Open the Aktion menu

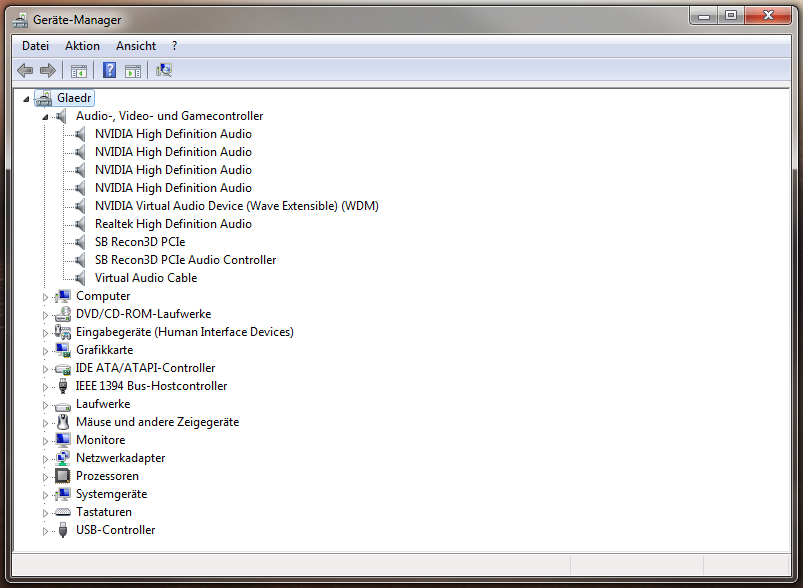pos(82,46)
